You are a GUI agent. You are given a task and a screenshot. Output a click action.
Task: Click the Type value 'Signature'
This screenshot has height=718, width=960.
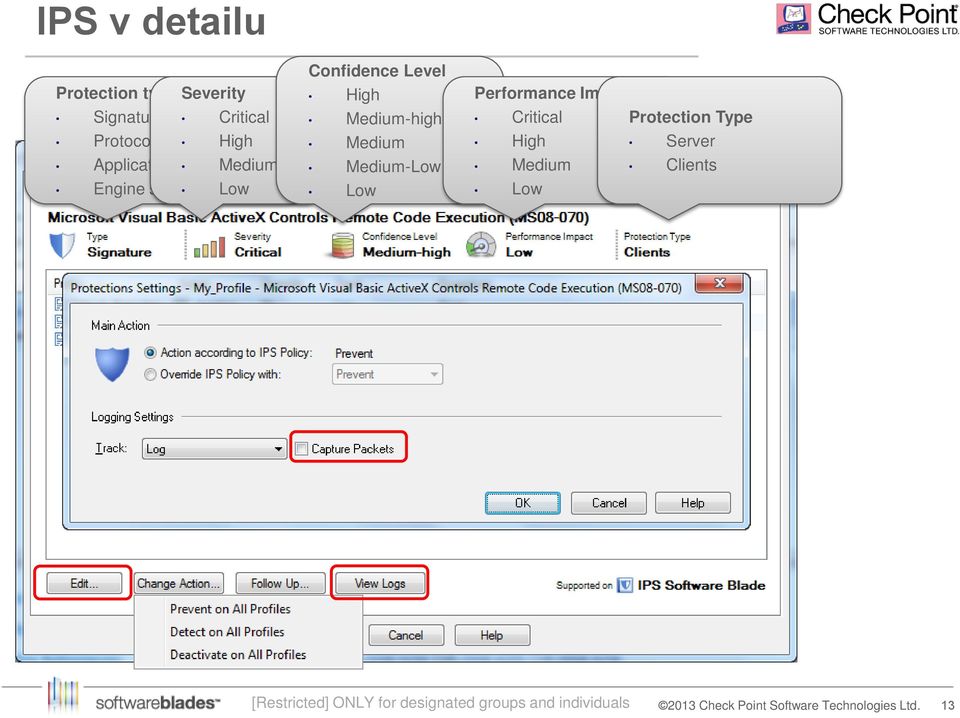coord(119,252)
